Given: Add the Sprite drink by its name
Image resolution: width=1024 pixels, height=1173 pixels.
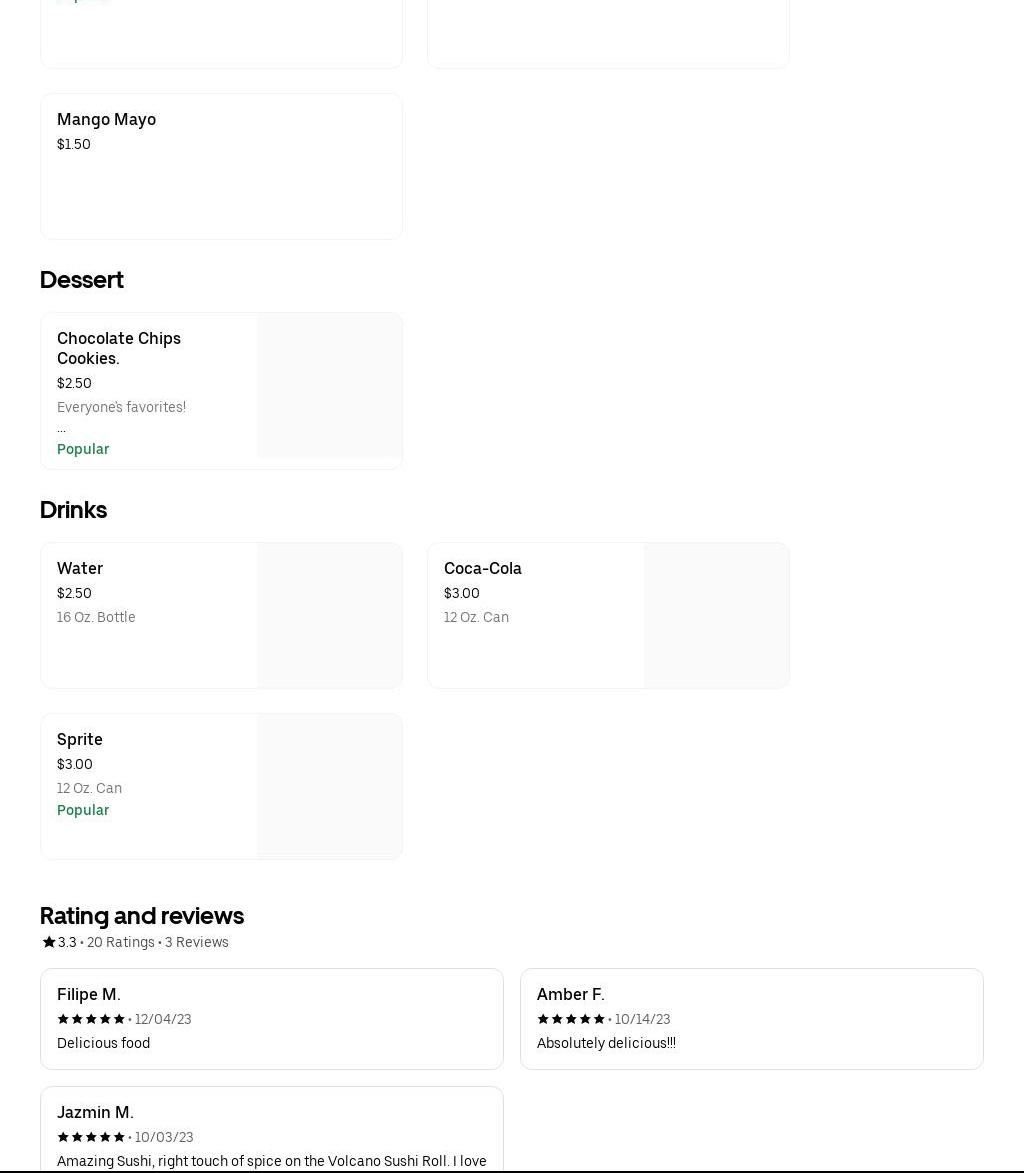Looking at the screenshot, I should 80,739.
